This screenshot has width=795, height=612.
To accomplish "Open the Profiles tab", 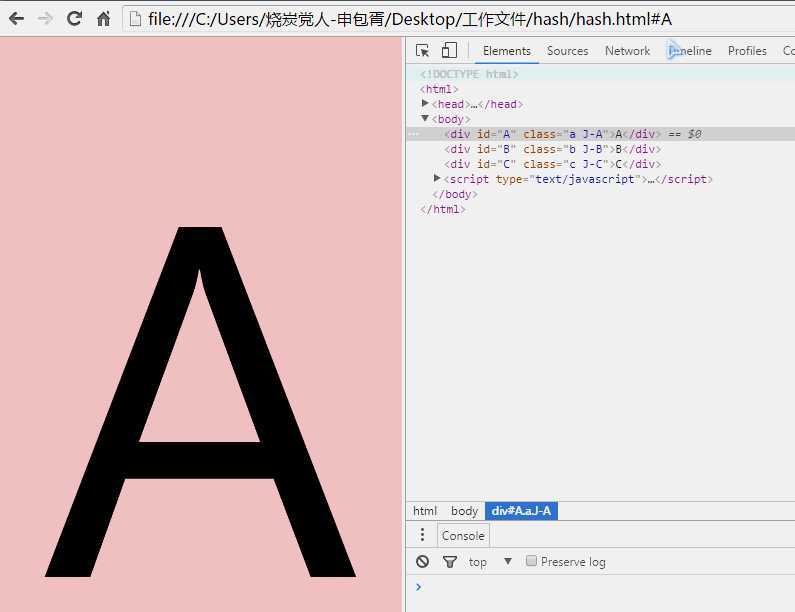I will pos(747,51).
